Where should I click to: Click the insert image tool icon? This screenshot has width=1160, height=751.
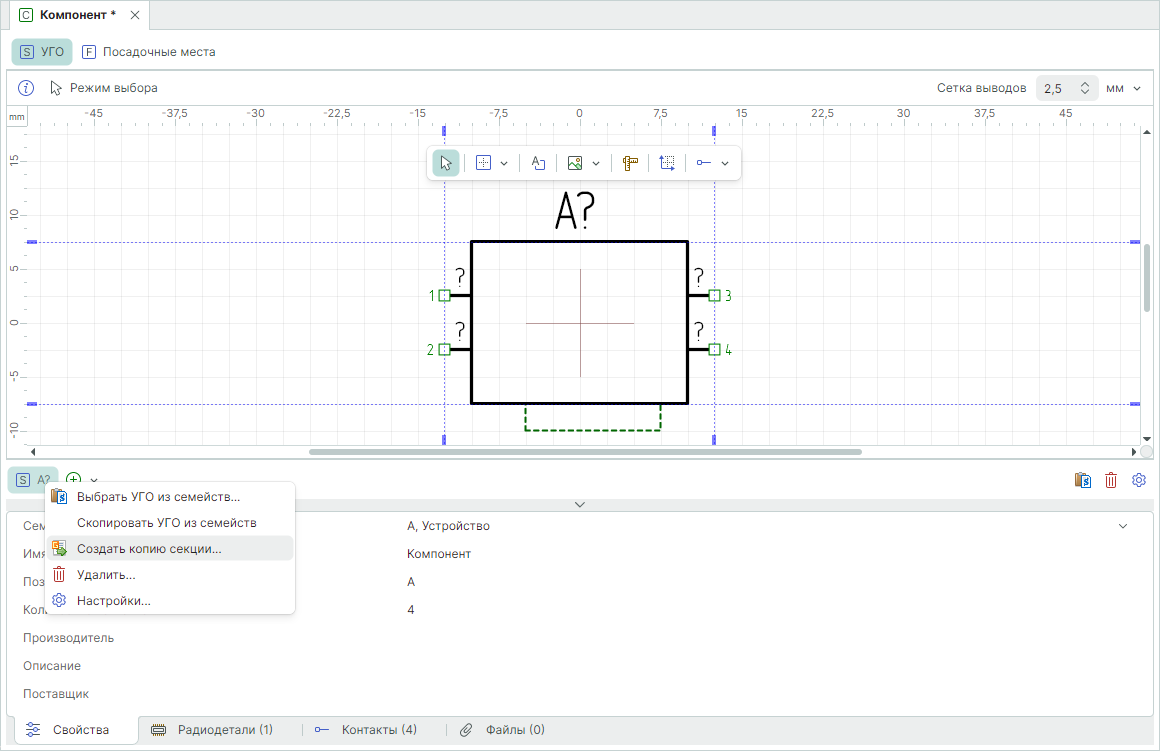[575, 163]
